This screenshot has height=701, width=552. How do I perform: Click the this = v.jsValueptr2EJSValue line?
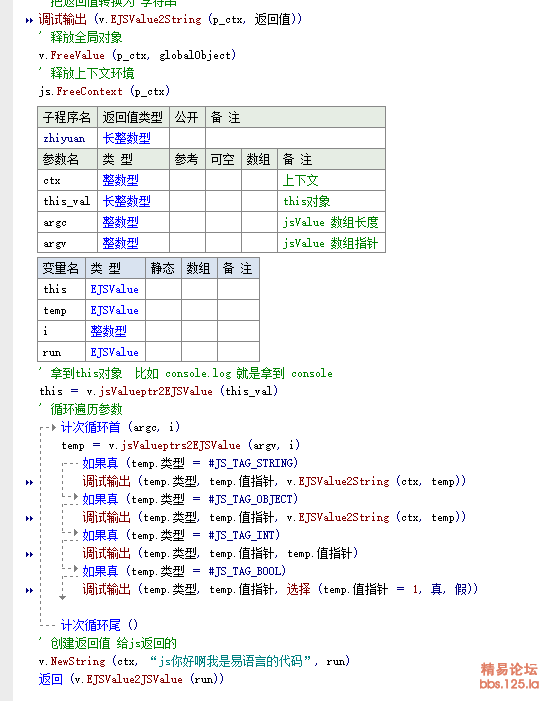point(159,391)
